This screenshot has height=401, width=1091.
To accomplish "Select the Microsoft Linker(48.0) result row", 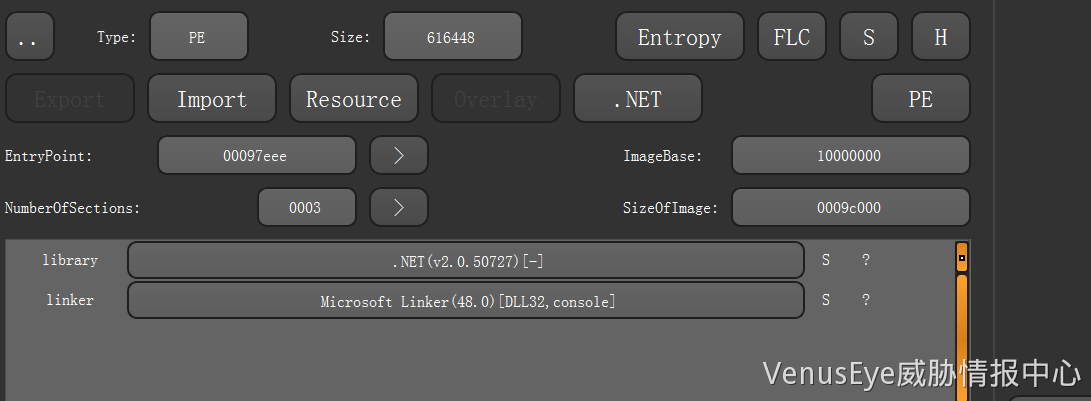I will pos(466,301).
